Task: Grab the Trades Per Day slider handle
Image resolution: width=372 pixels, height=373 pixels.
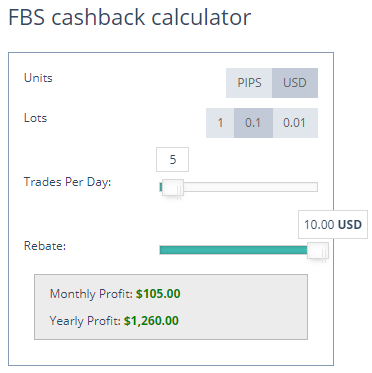Action: coord(173,187)
